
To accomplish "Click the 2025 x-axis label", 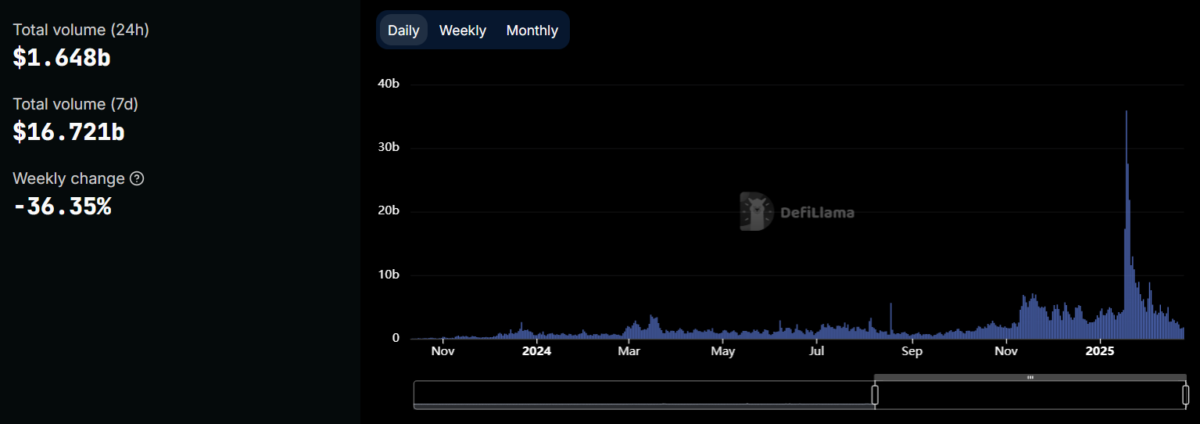I will pos(1100,351).
